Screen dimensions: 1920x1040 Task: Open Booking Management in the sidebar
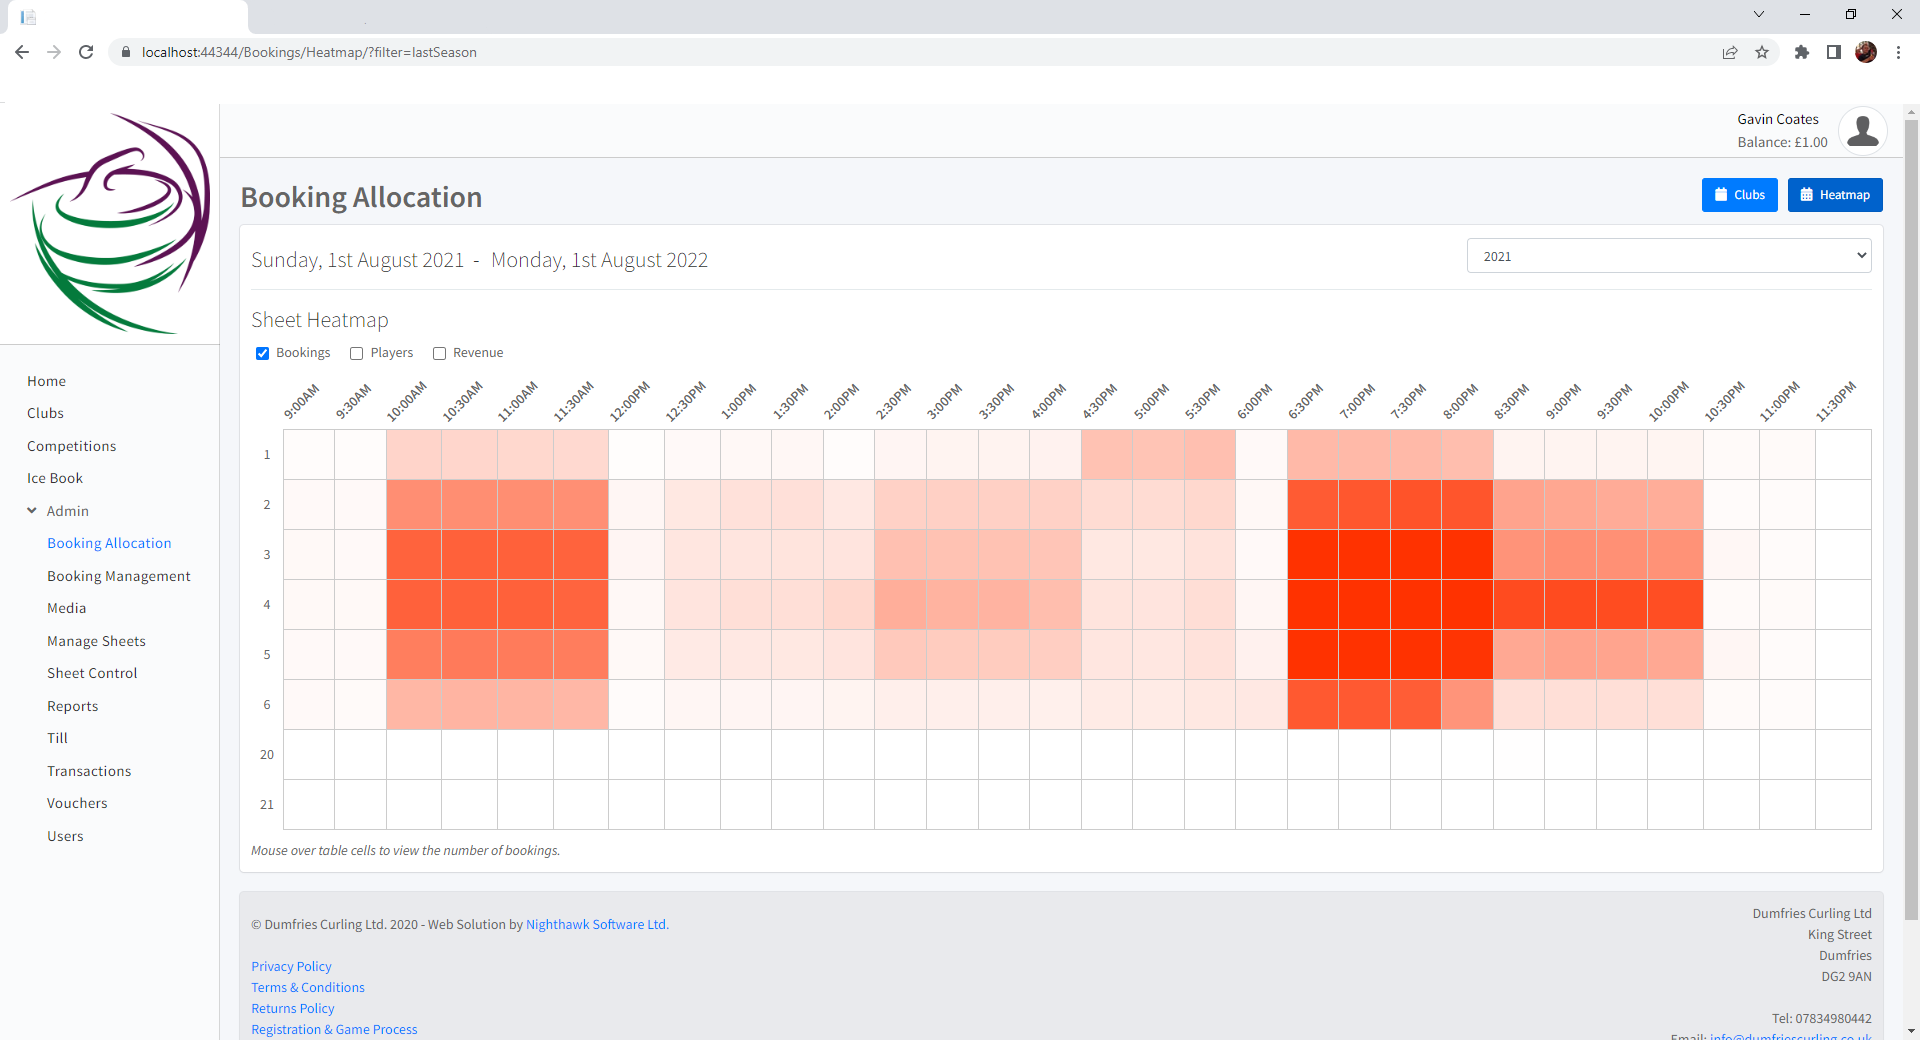pyautogui.click(x=118, y=576)
